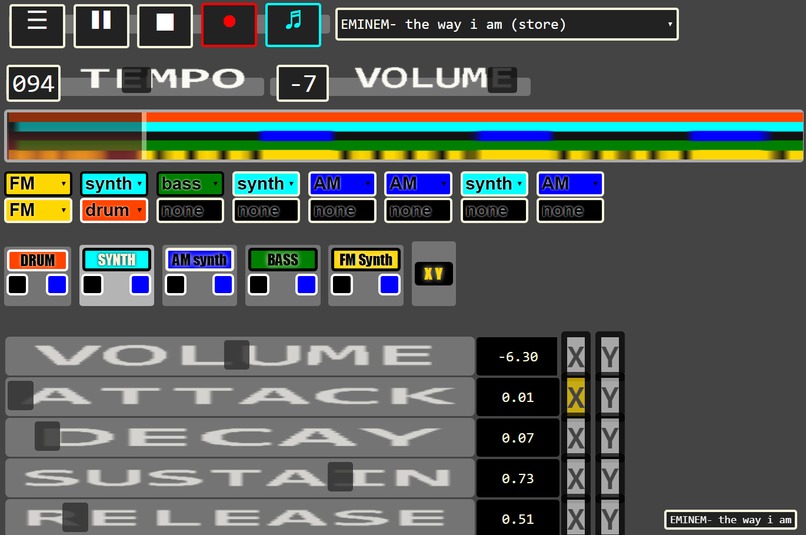The width and height of the screenshot is (806, 535).
Task: Assign VOLUME to the X axis
Action: [576, 356]
